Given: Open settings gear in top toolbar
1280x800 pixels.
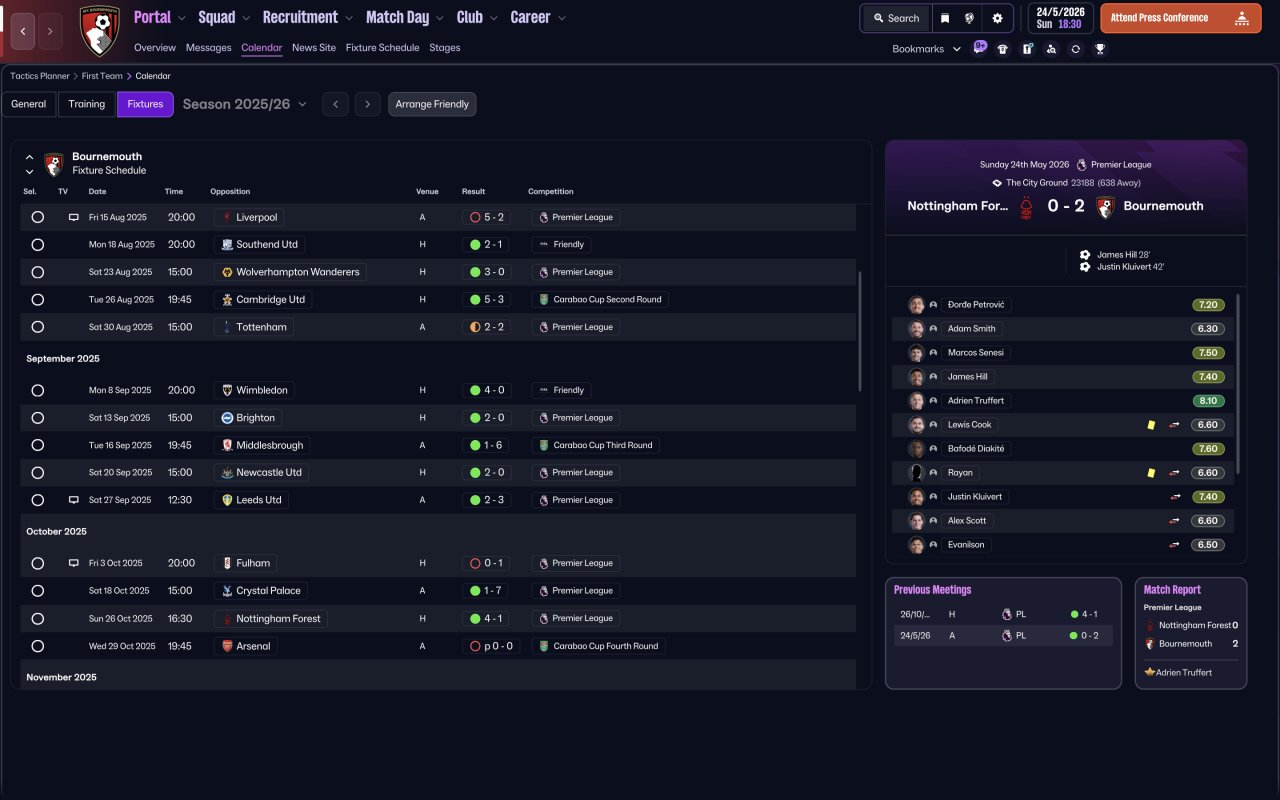Looking at the screenshot, I should pyautogui.click(x=997, y=18).
